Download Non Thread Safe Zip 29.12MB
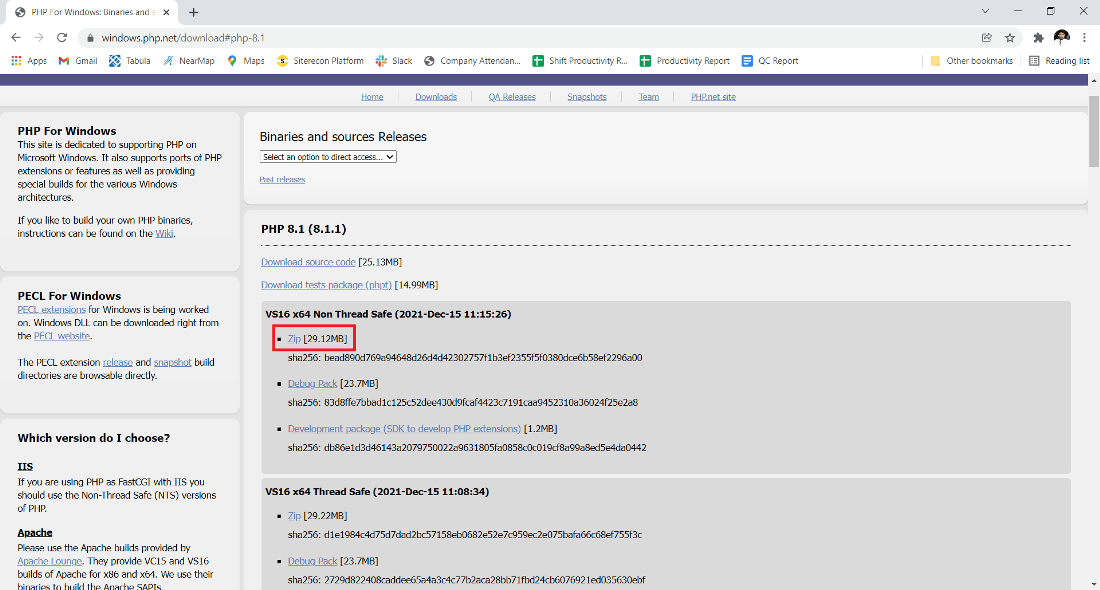The image size is (1100, 590). [x=294, y=339]
